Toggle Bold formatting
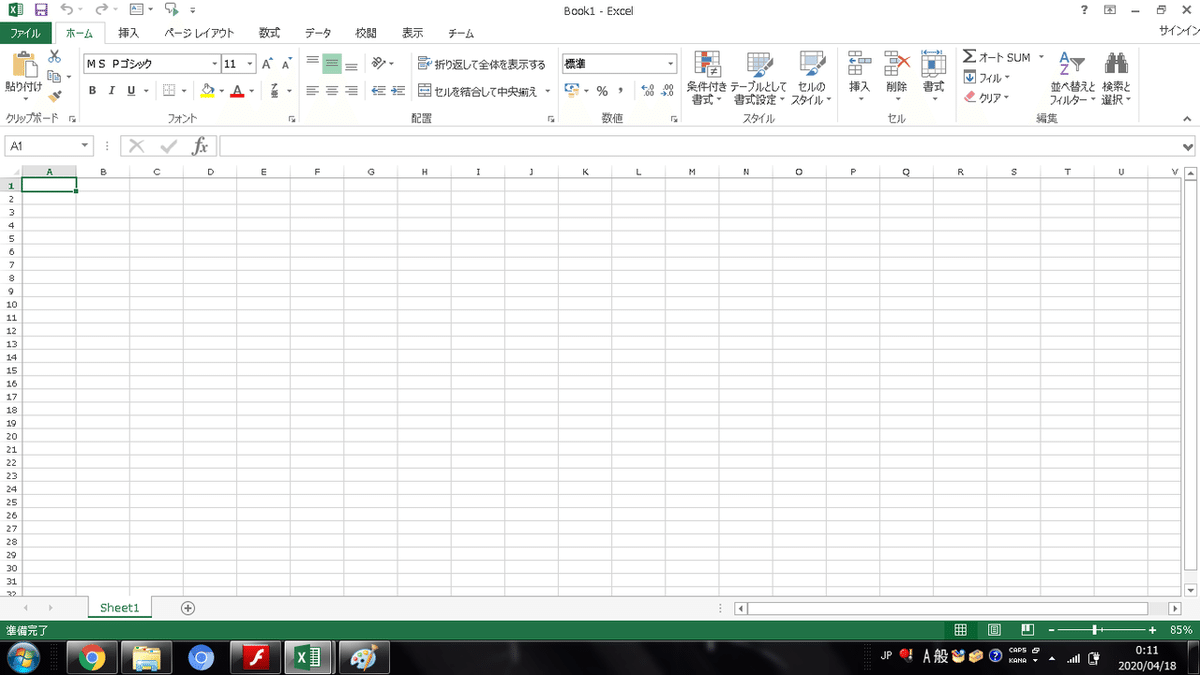Viewport: 1200px width, 675px height. tap(93, 91)
